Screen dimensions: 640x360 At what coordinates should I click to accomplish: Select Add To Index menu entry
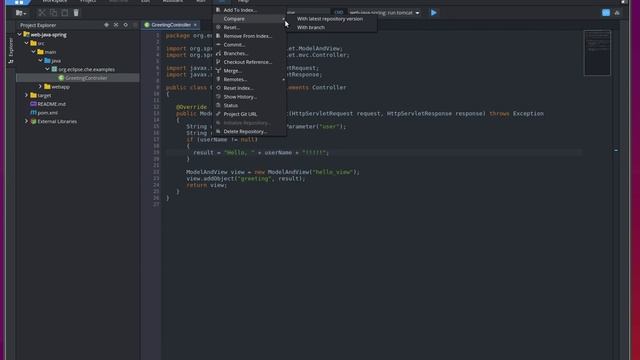(x=249, y=10)
